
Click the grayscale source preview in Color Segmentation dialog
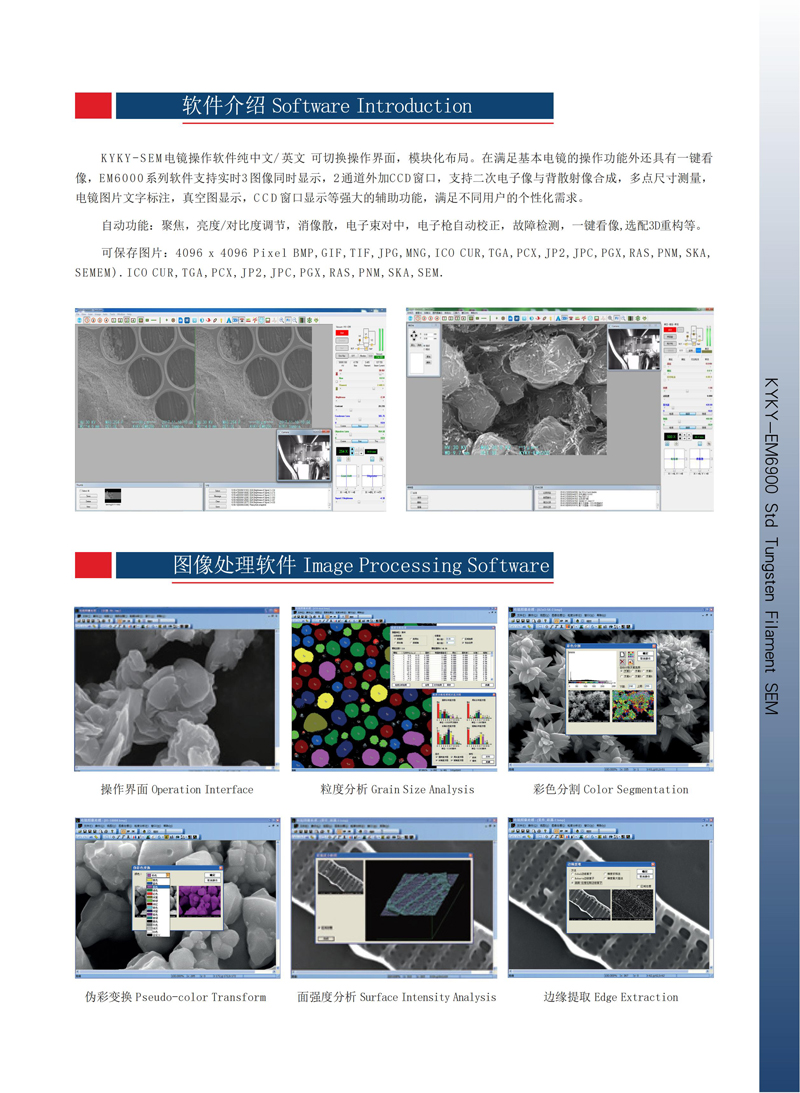[x=588, y=705]
